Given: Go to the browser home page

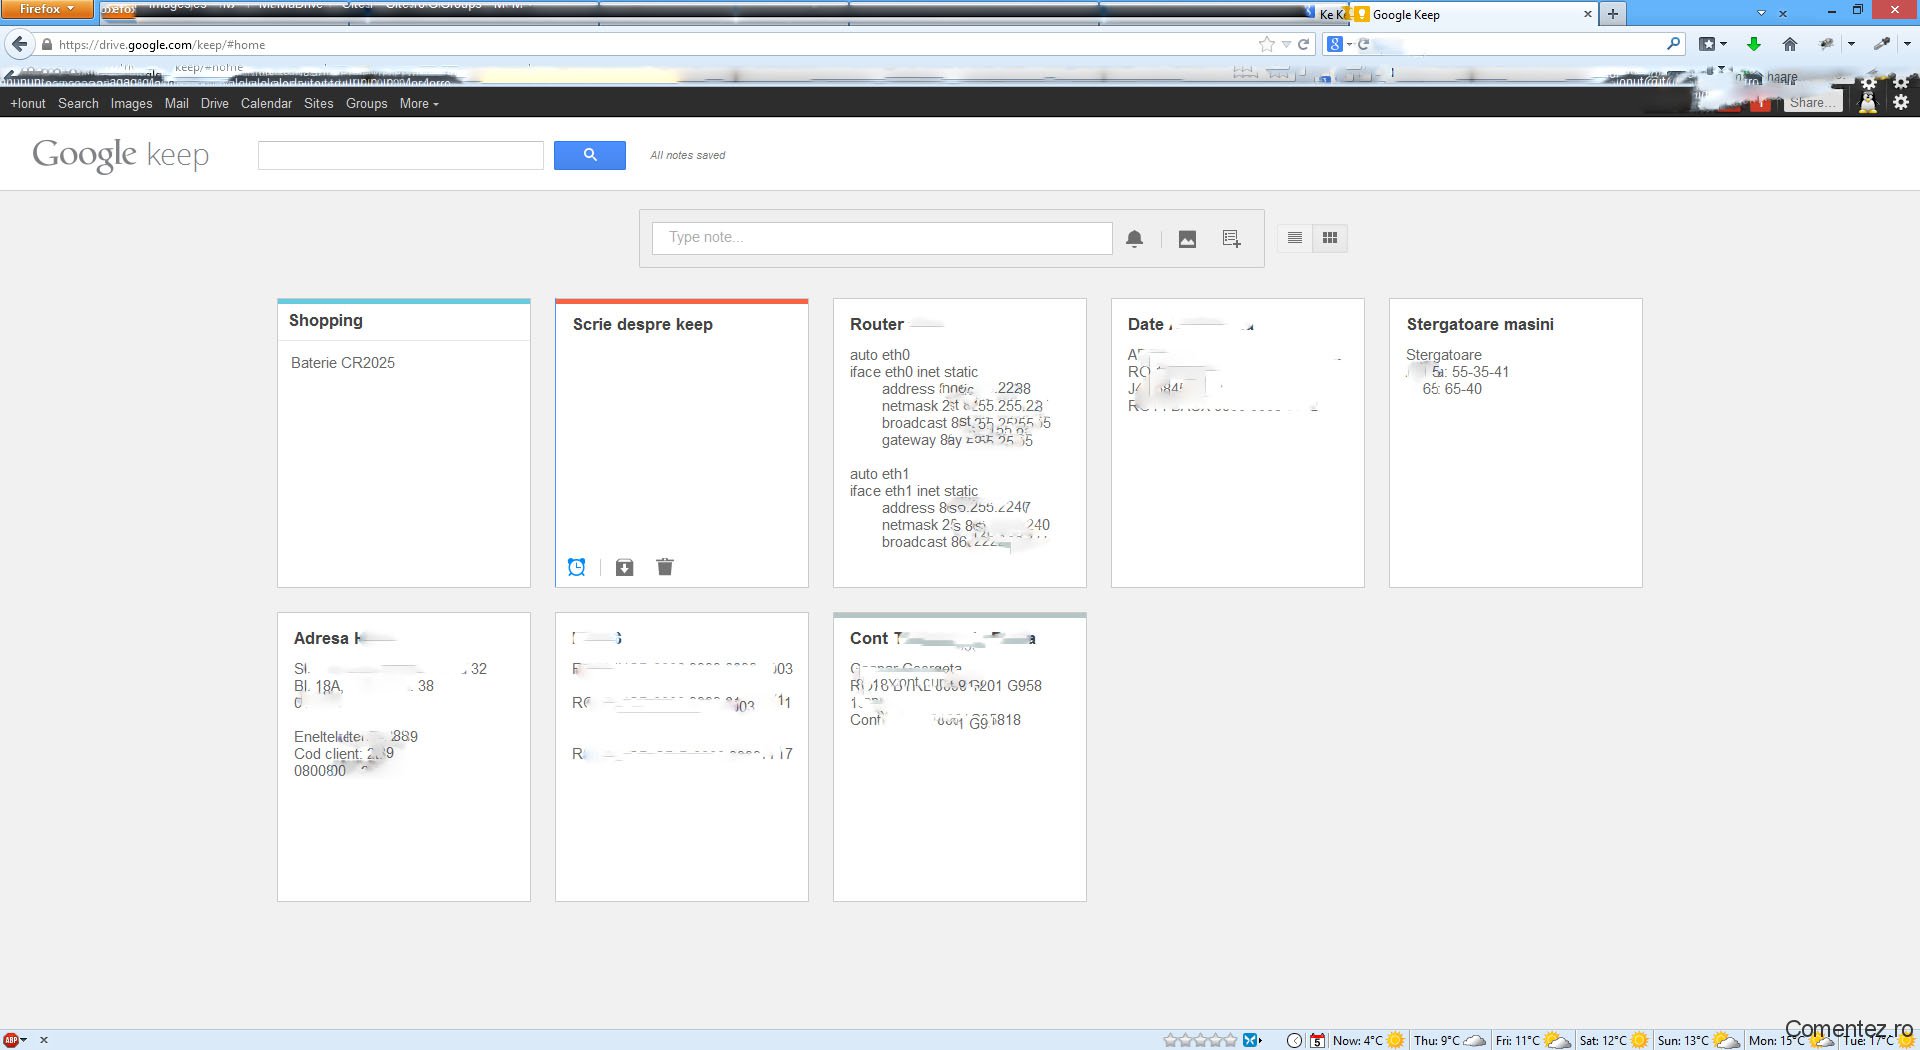Looking at the screenshot, I should pos(1790,44).
